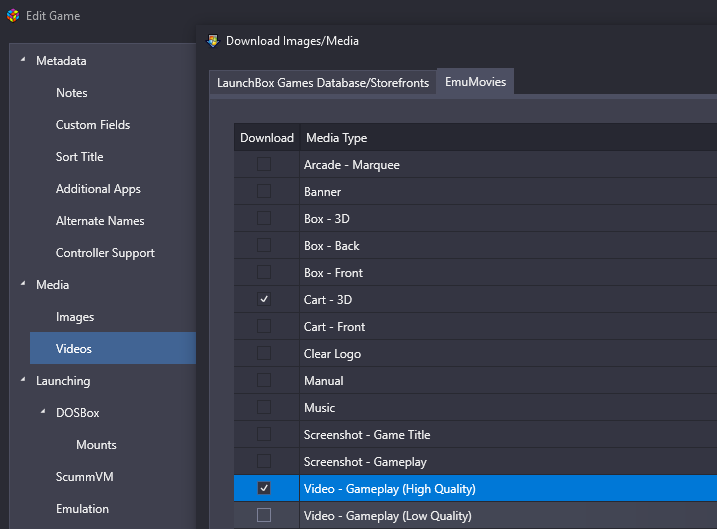Select the Metadata tree heading
Viewport: 717px width, 529px height.
tap(61, 61)
